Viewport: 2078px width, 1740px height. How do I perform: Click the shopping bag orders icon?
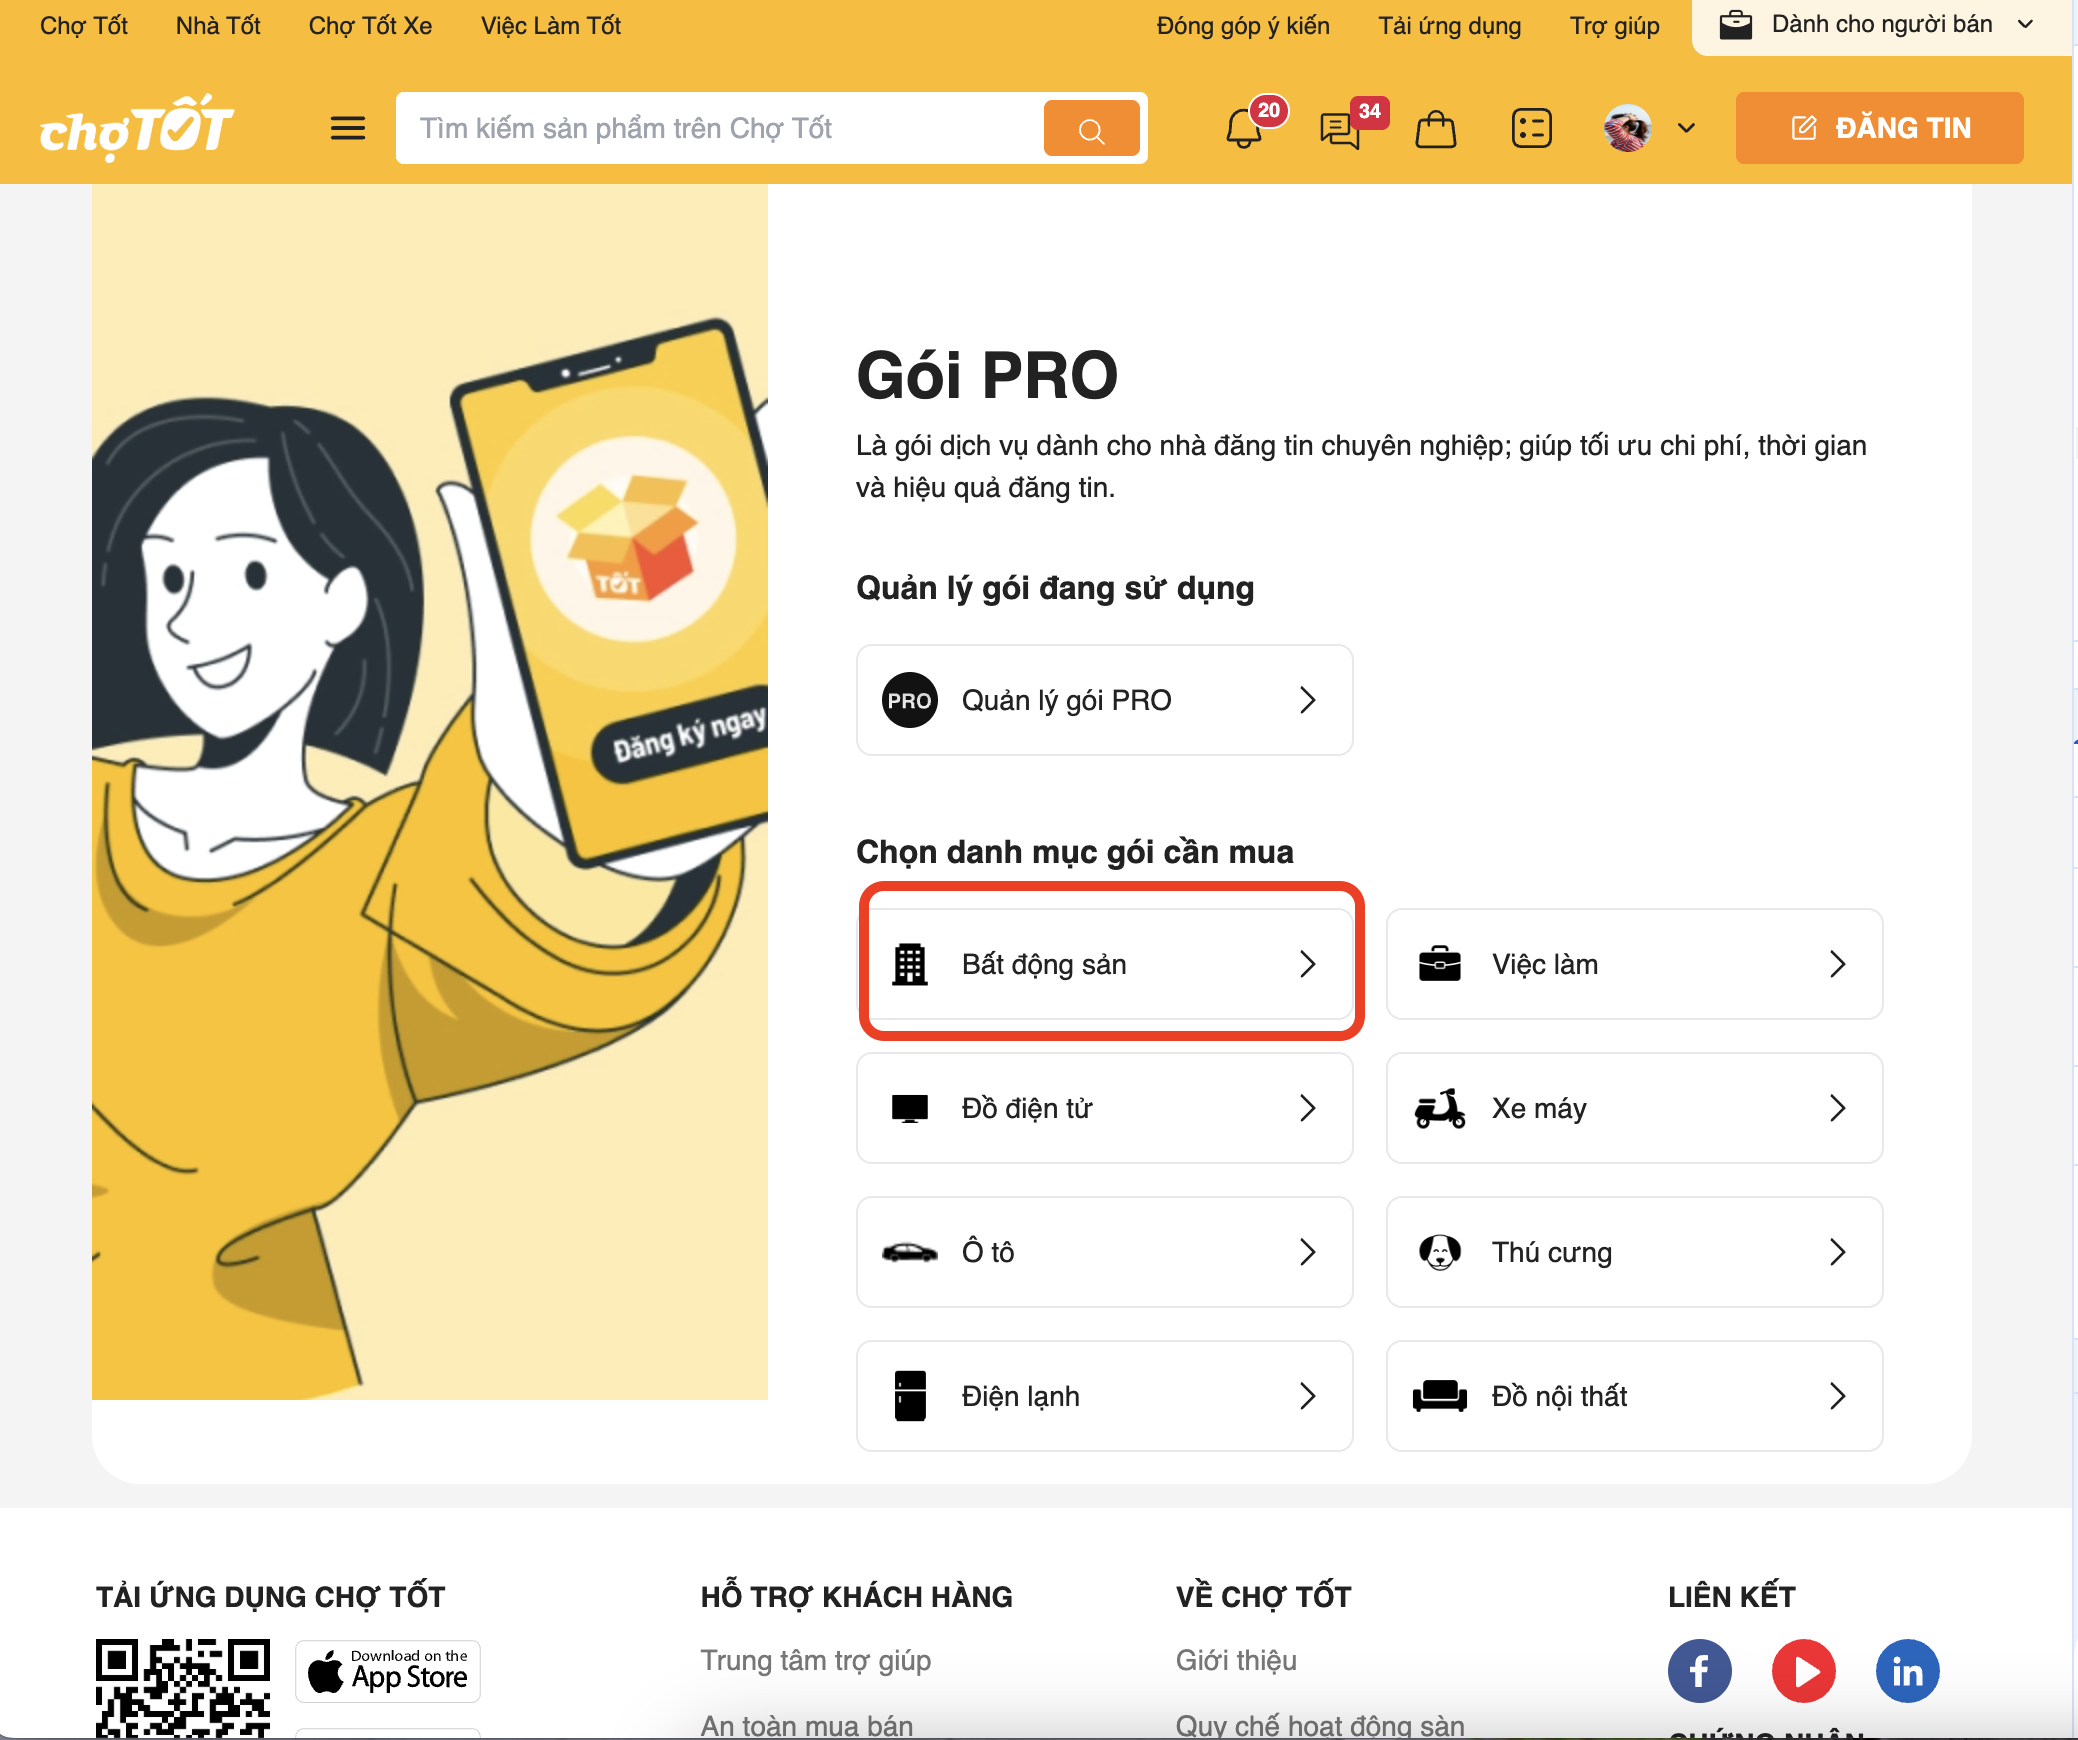tap(1435, 129)
